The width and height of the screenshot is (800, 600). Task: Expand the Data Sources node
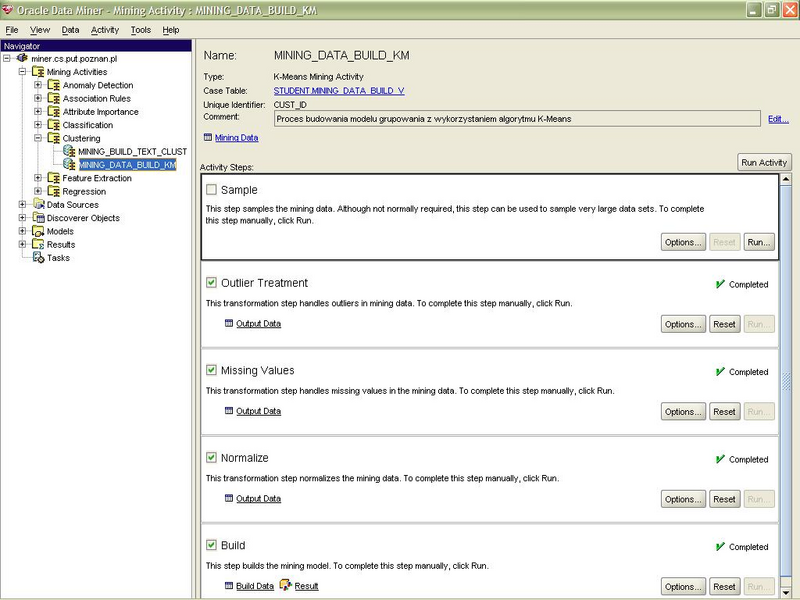pos(22,204)
